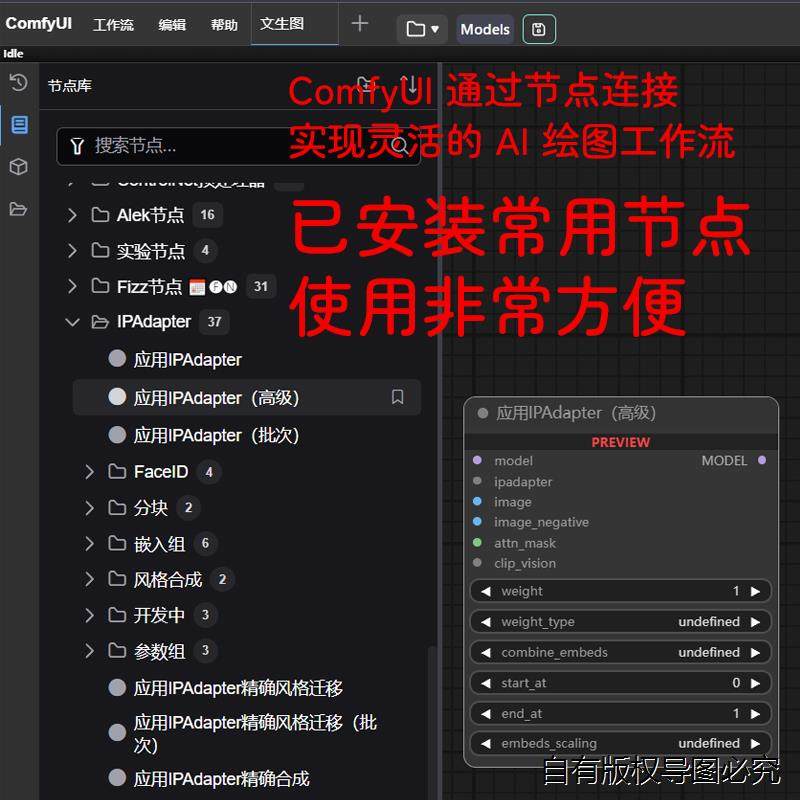Viewport: 800px width, 800px height.
Task: Open the combine_embeds value selector
Action: tap(620, 653)
